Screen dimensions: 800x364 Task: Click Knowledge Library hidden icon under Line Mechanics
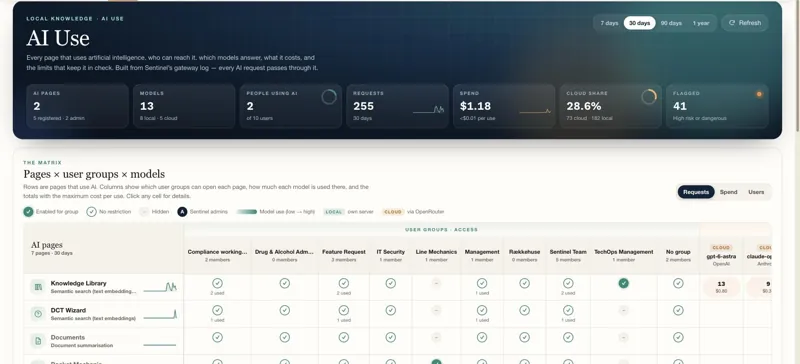tap(436, 283)
